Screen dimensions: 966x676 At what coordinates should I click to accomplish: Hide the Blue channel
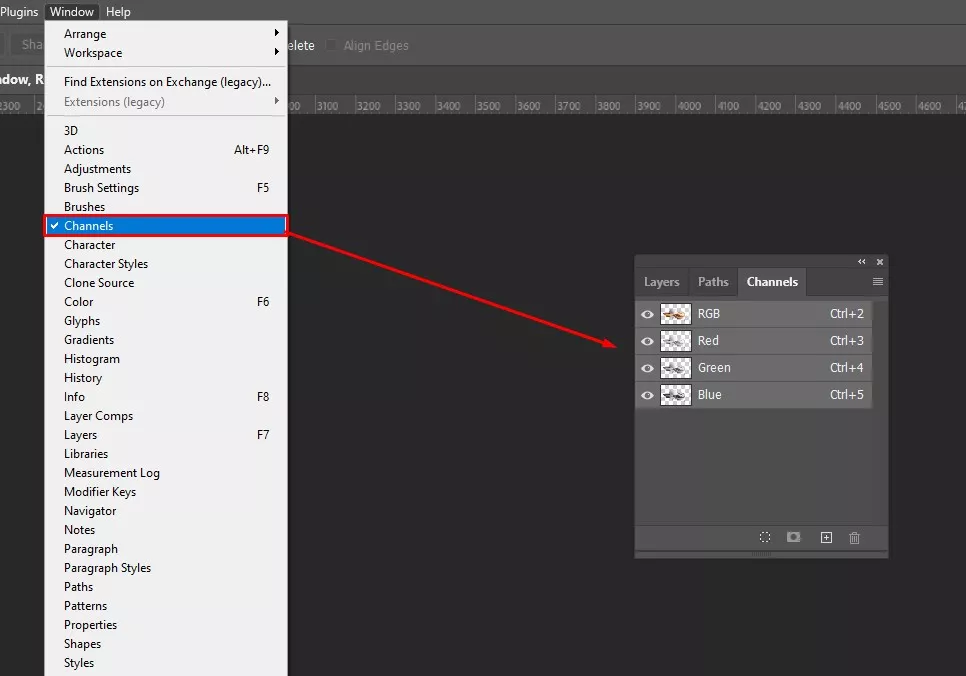[647, 395]
